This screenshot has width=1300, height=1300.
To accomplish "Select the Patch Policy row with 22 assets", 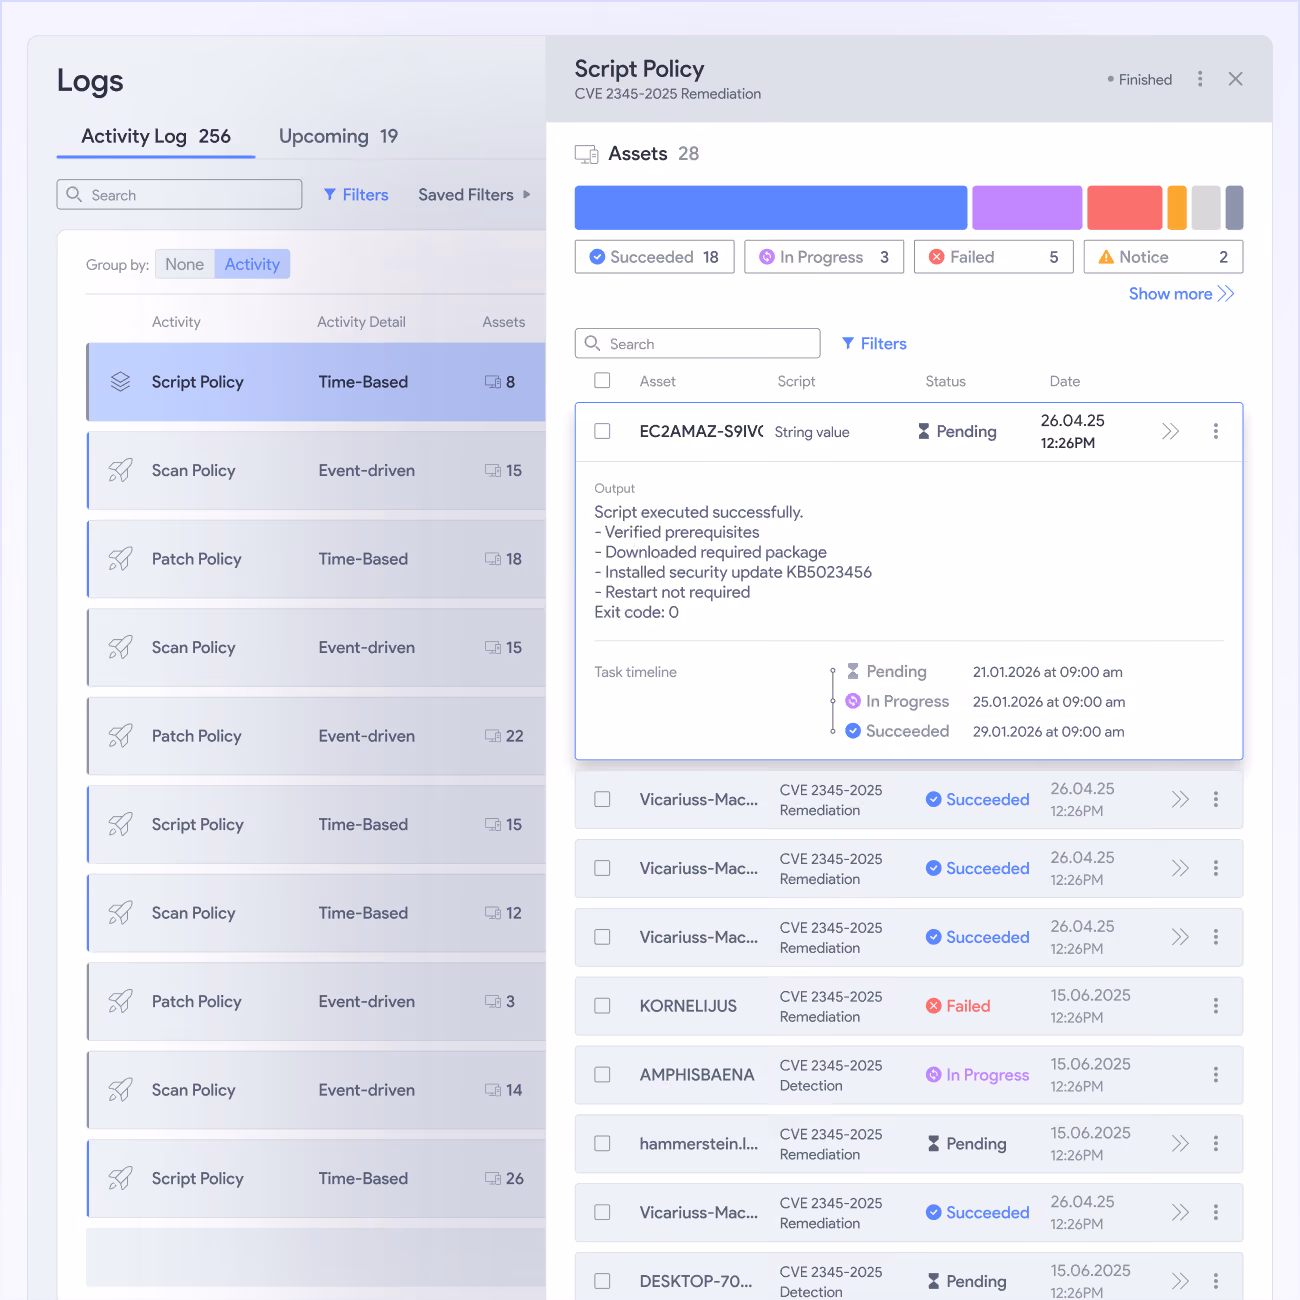I will [x=316, y=736].
